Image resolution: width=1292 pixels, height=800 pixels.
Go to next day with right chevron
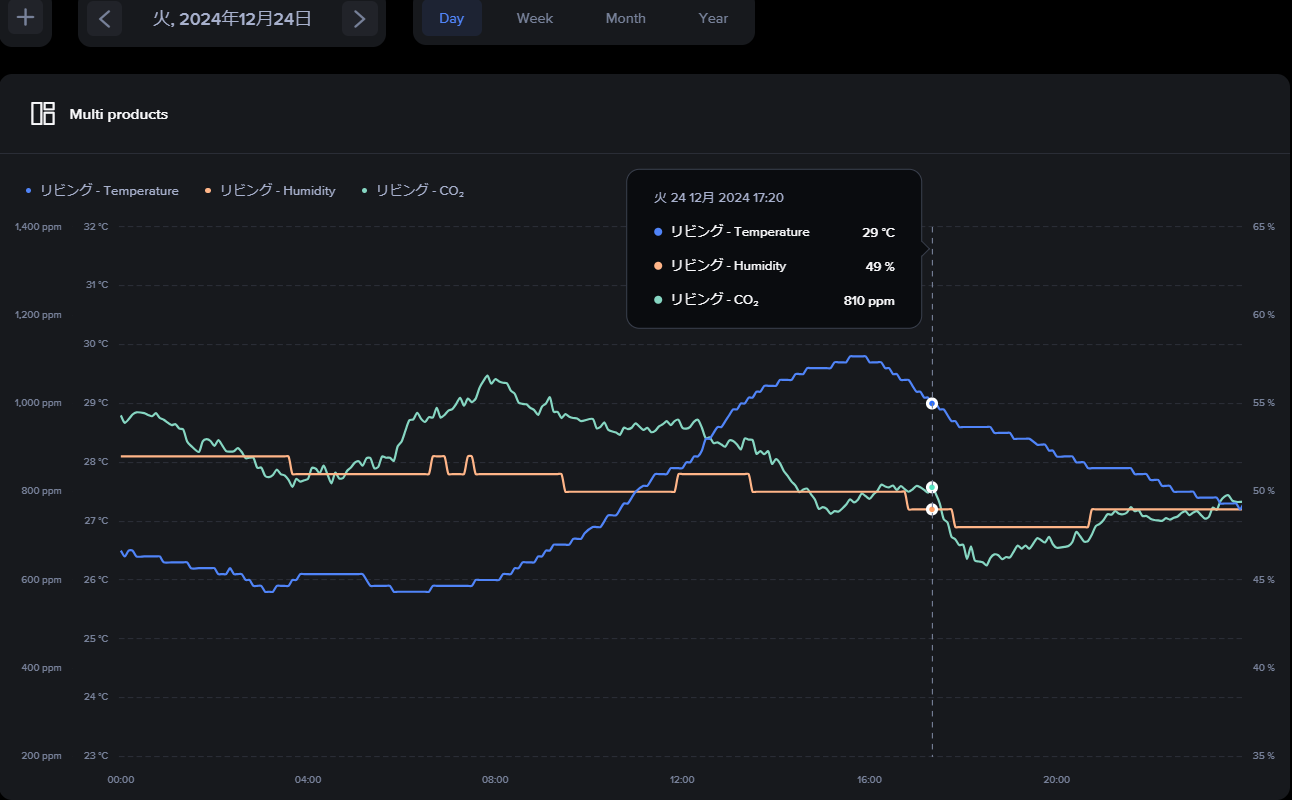360,18
